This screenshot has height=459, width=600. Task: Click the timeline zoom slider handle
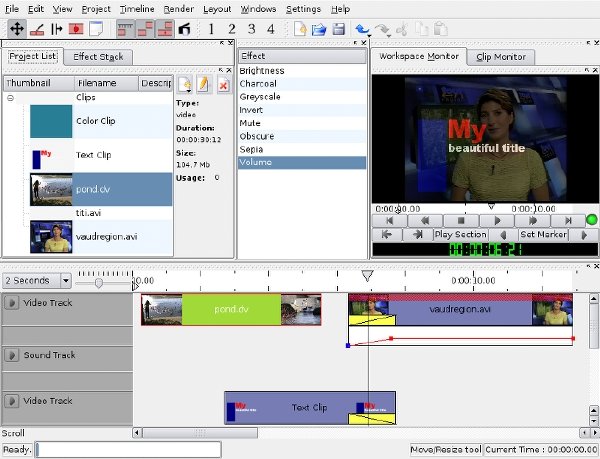[x=99, y=283]
